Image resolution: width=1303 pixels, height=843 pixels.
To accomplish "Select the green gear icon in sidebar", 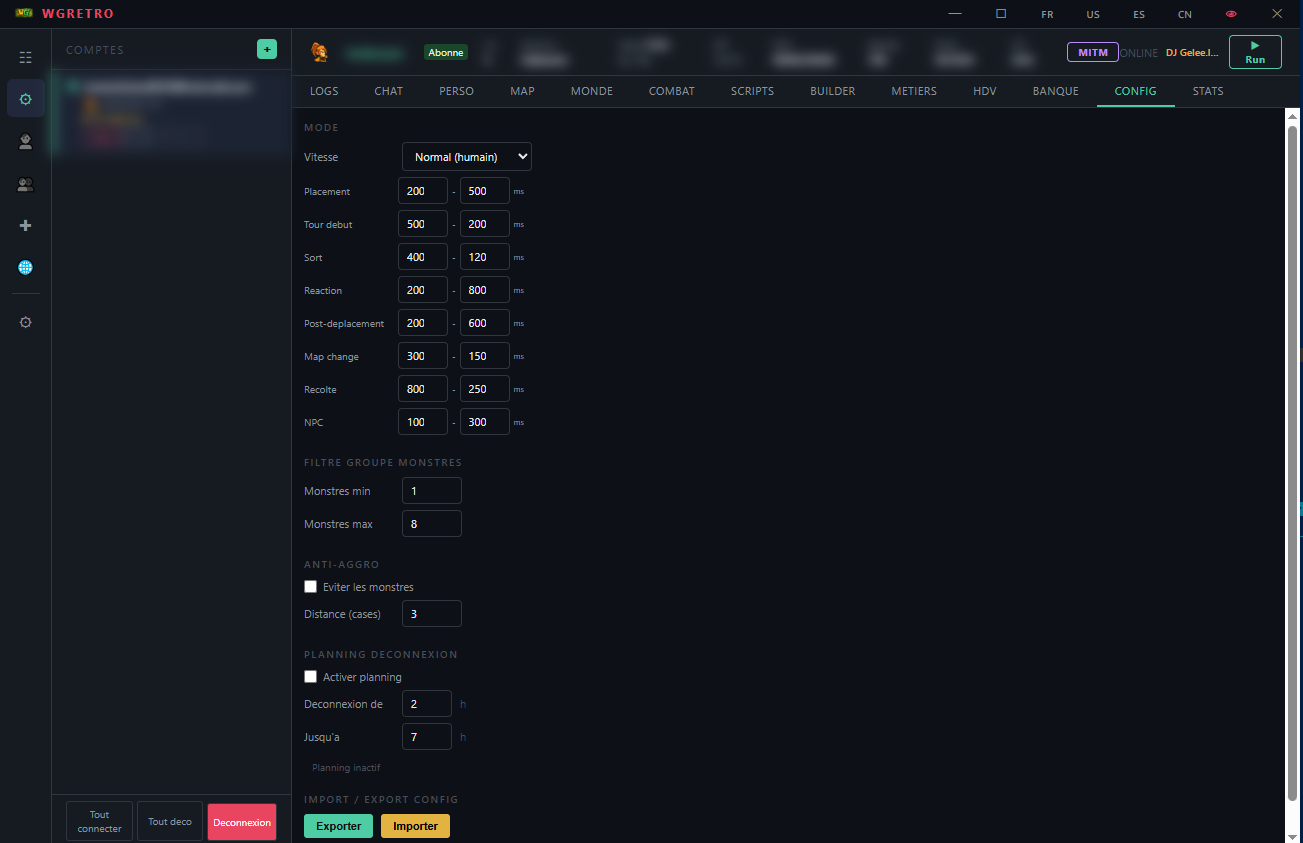I will 25,99.
